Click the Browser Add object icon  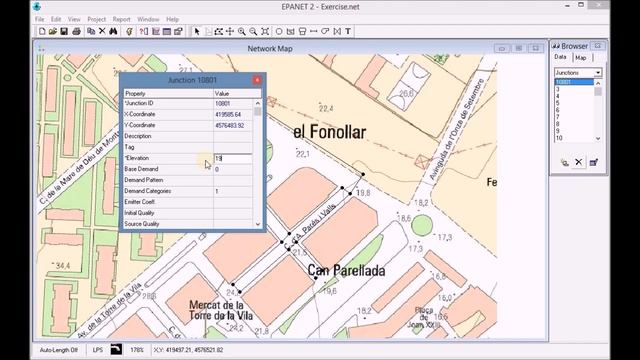(x=565, y=162)
